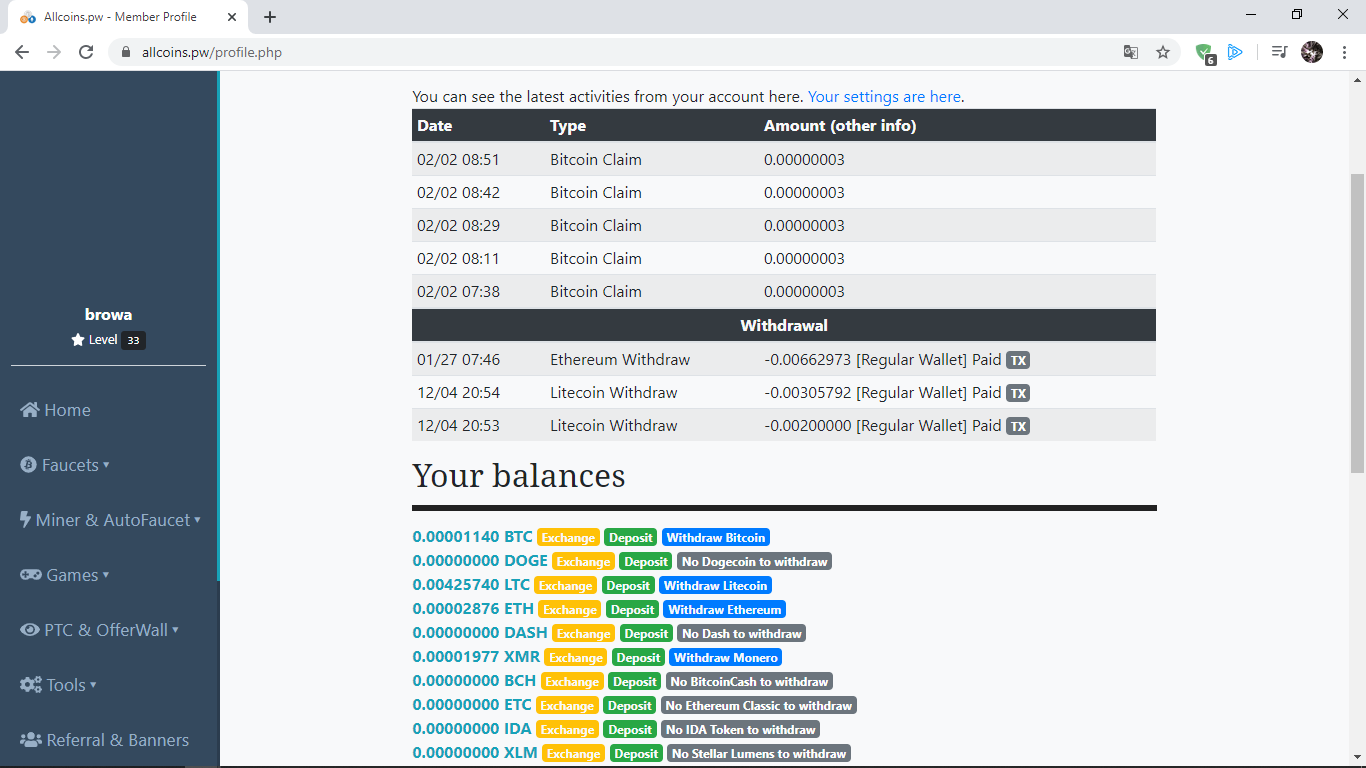
Task: Click Deposit button for XLM
Action: [636, 754]
